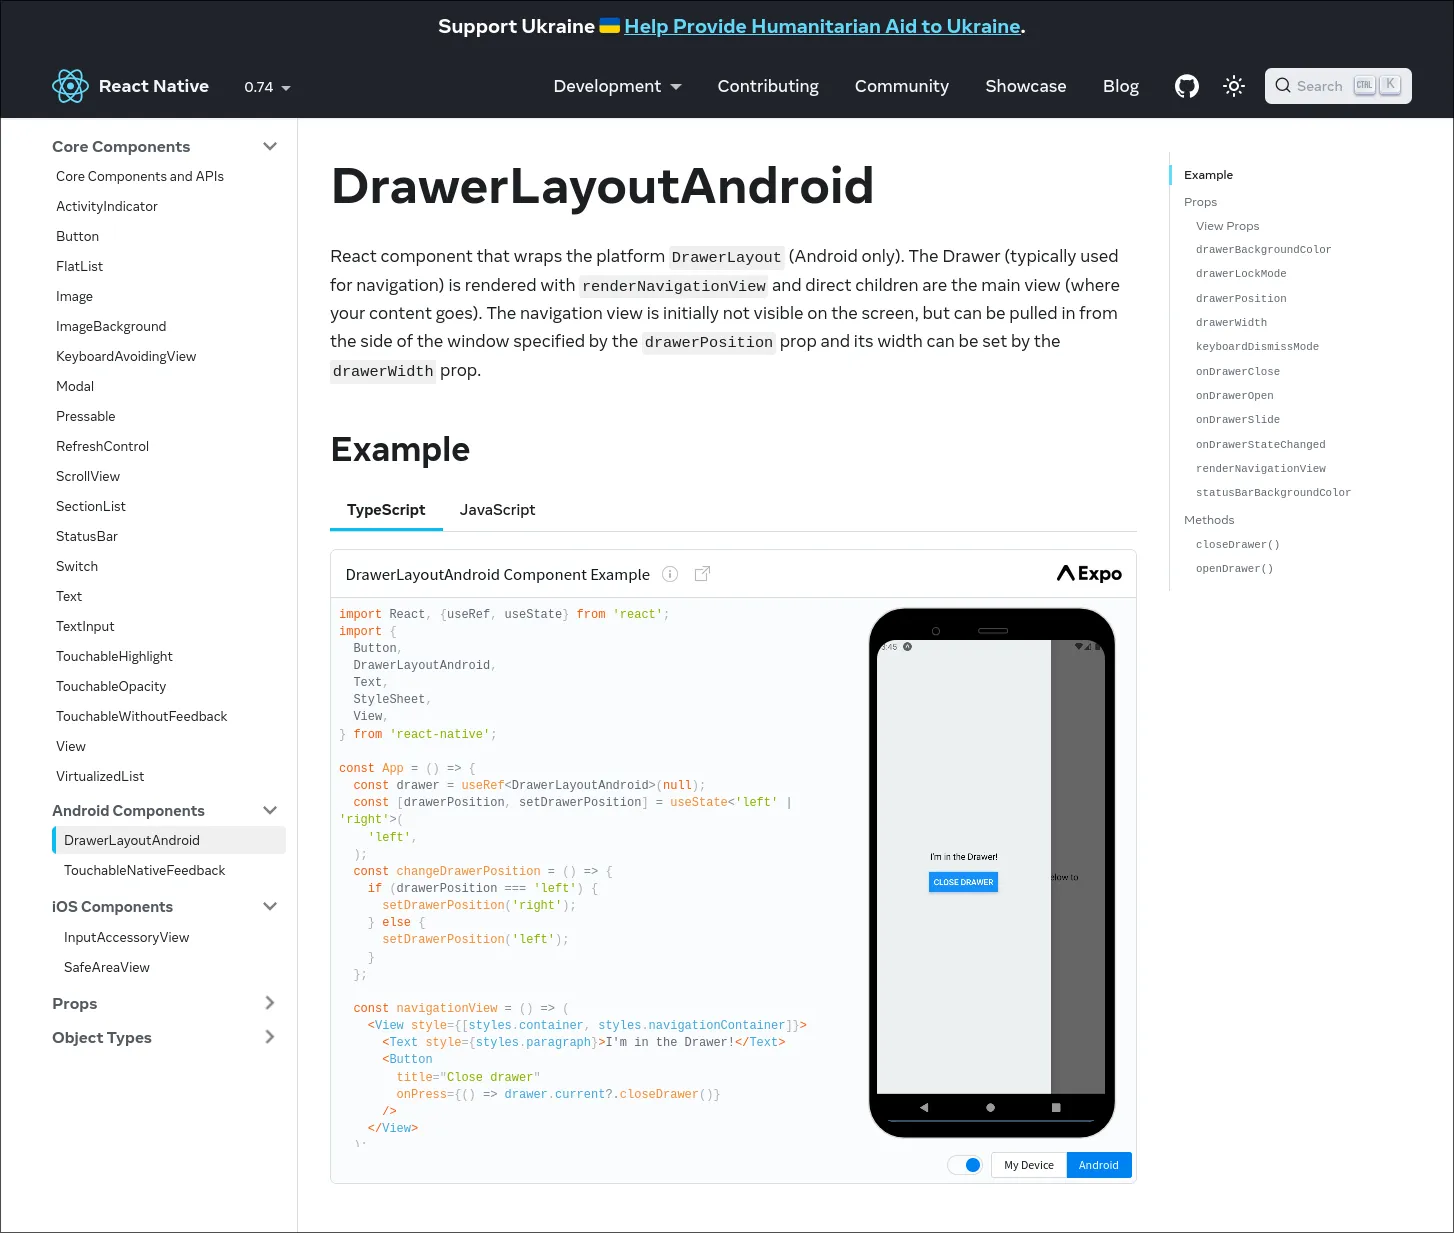Open the Development navigation dropdown
The width and height of the screenshot is (1454, 1233).
pyautogui.click(x=617, y=86)
